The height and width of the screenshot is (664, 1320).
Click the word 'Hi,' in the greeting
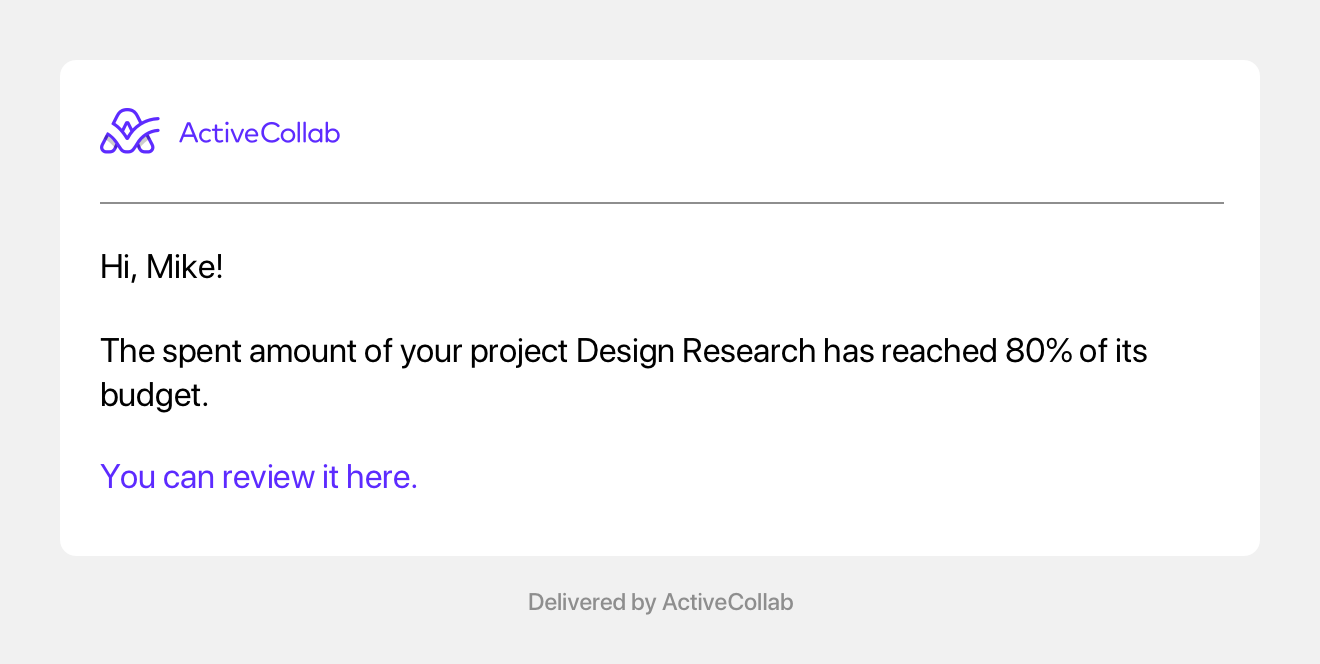119,267
